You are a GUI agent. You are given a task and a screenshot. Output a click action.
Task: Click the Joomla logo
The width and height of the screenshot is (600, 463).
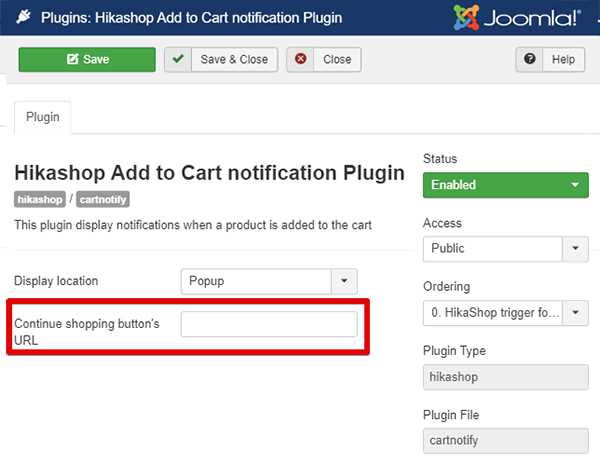(517, 17)
